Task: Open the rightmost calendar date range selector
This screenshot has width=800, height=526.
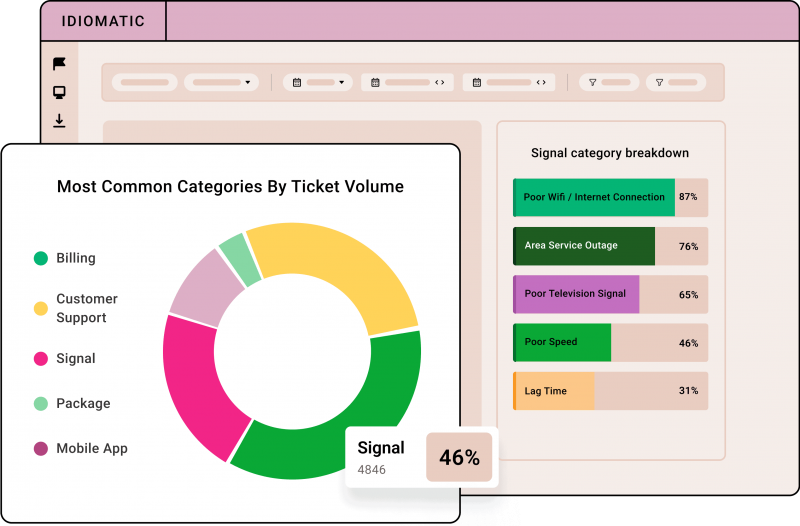Action: point(509,82)
